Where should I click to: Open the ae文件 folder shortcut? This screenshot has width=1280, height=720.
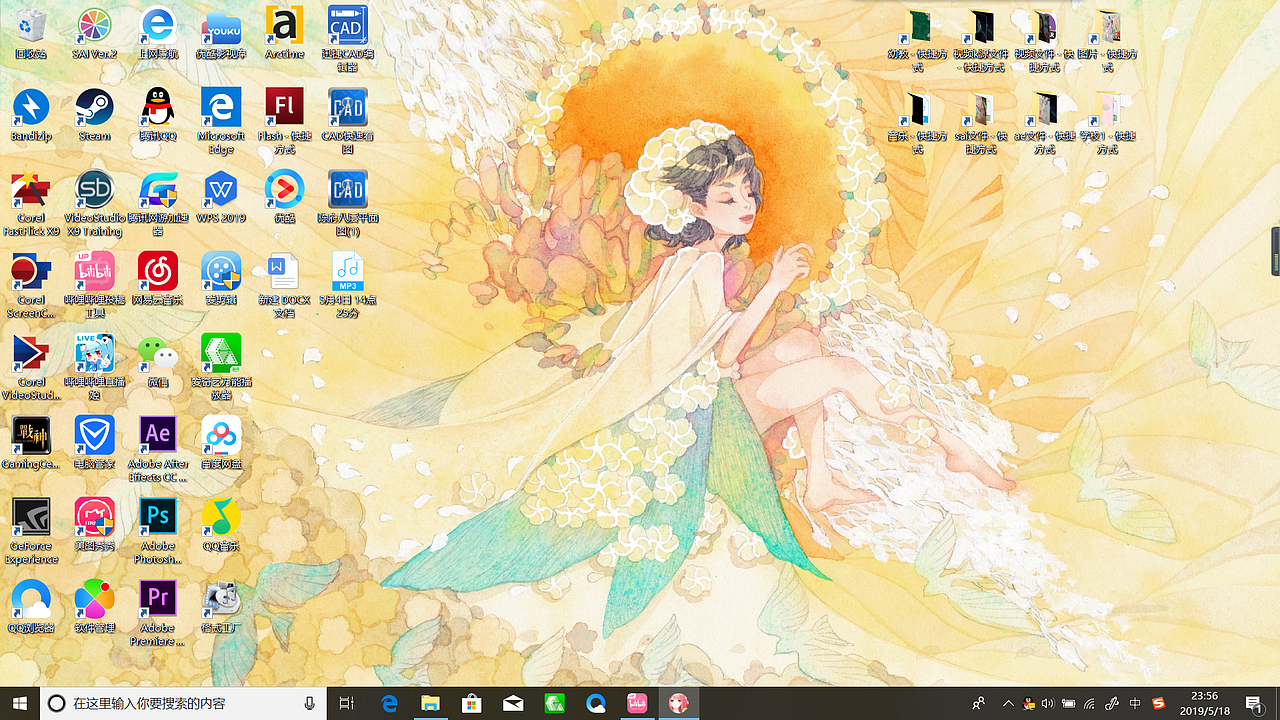click(1044, 122)
